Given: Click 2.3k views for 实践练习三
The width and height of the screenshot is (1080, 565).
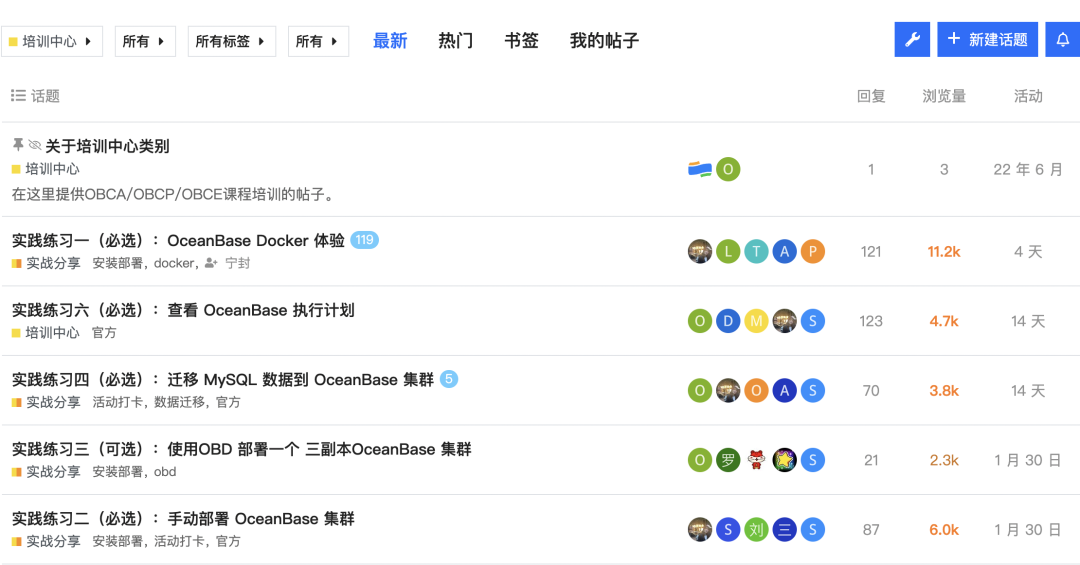Looking at the screenshot, I should coord(944,460).
